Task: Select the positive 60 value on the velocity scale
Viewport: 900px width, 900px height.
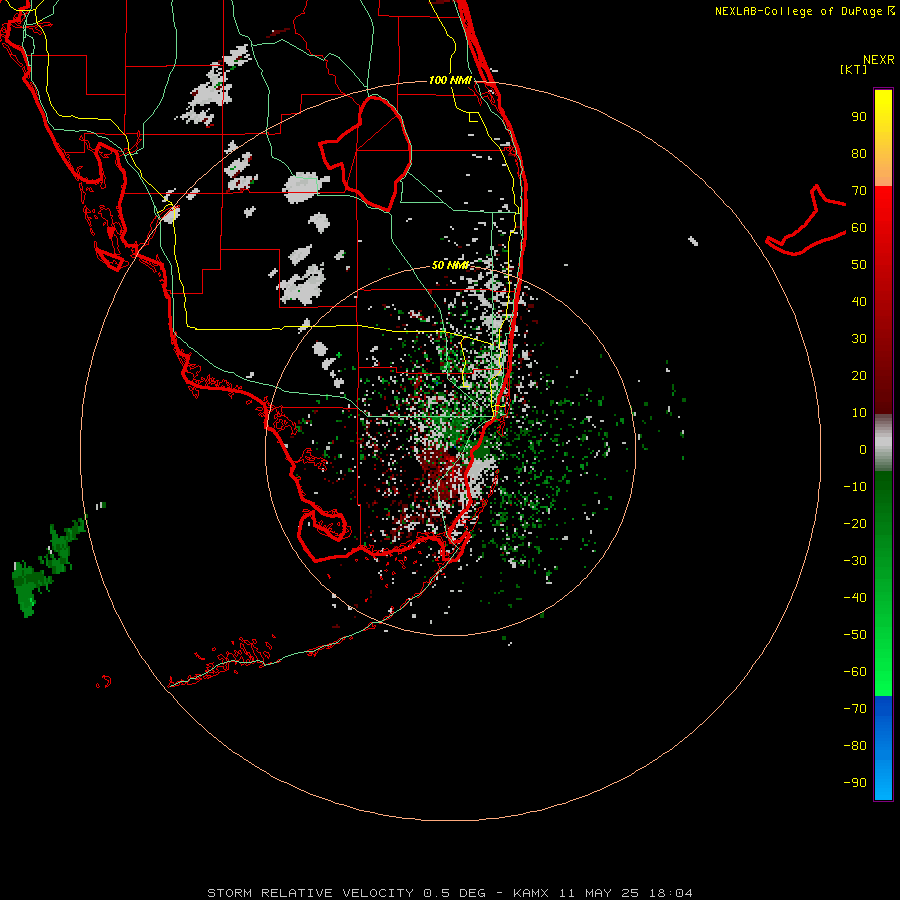Action: point(859,228)
